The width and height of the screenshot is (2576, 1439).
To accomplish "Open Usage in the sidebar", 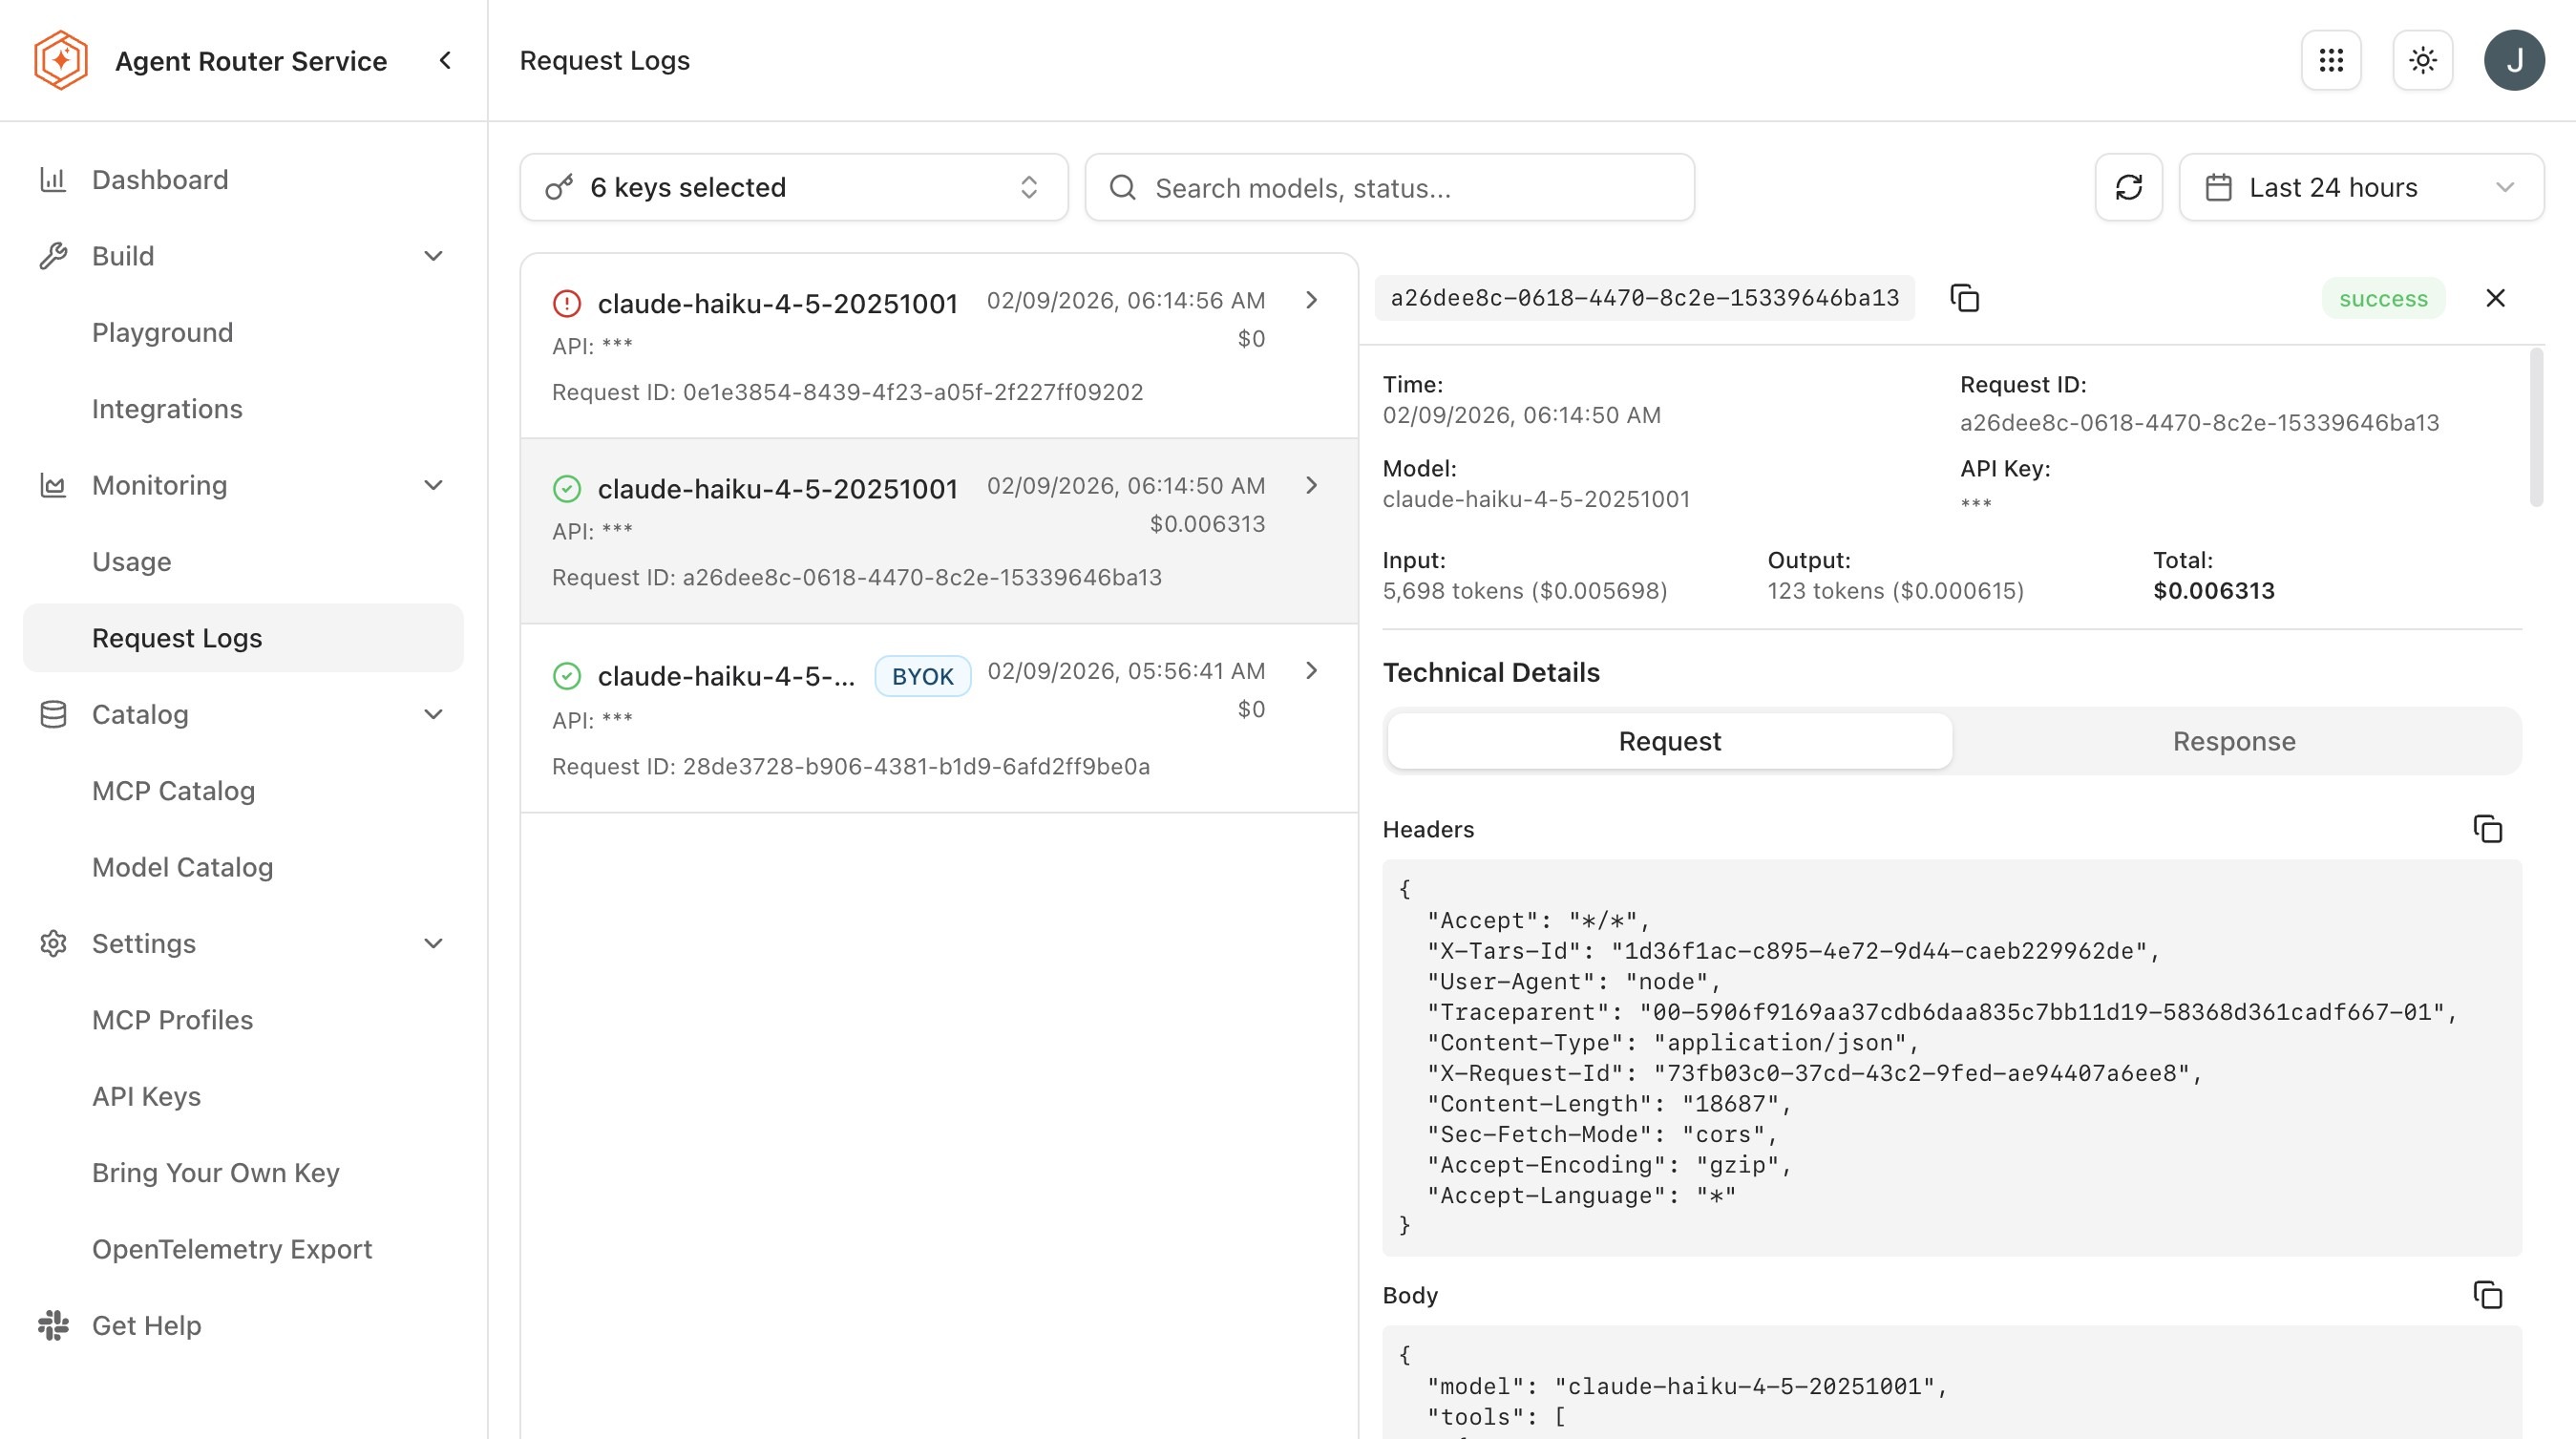I will (x=131, y=562).
